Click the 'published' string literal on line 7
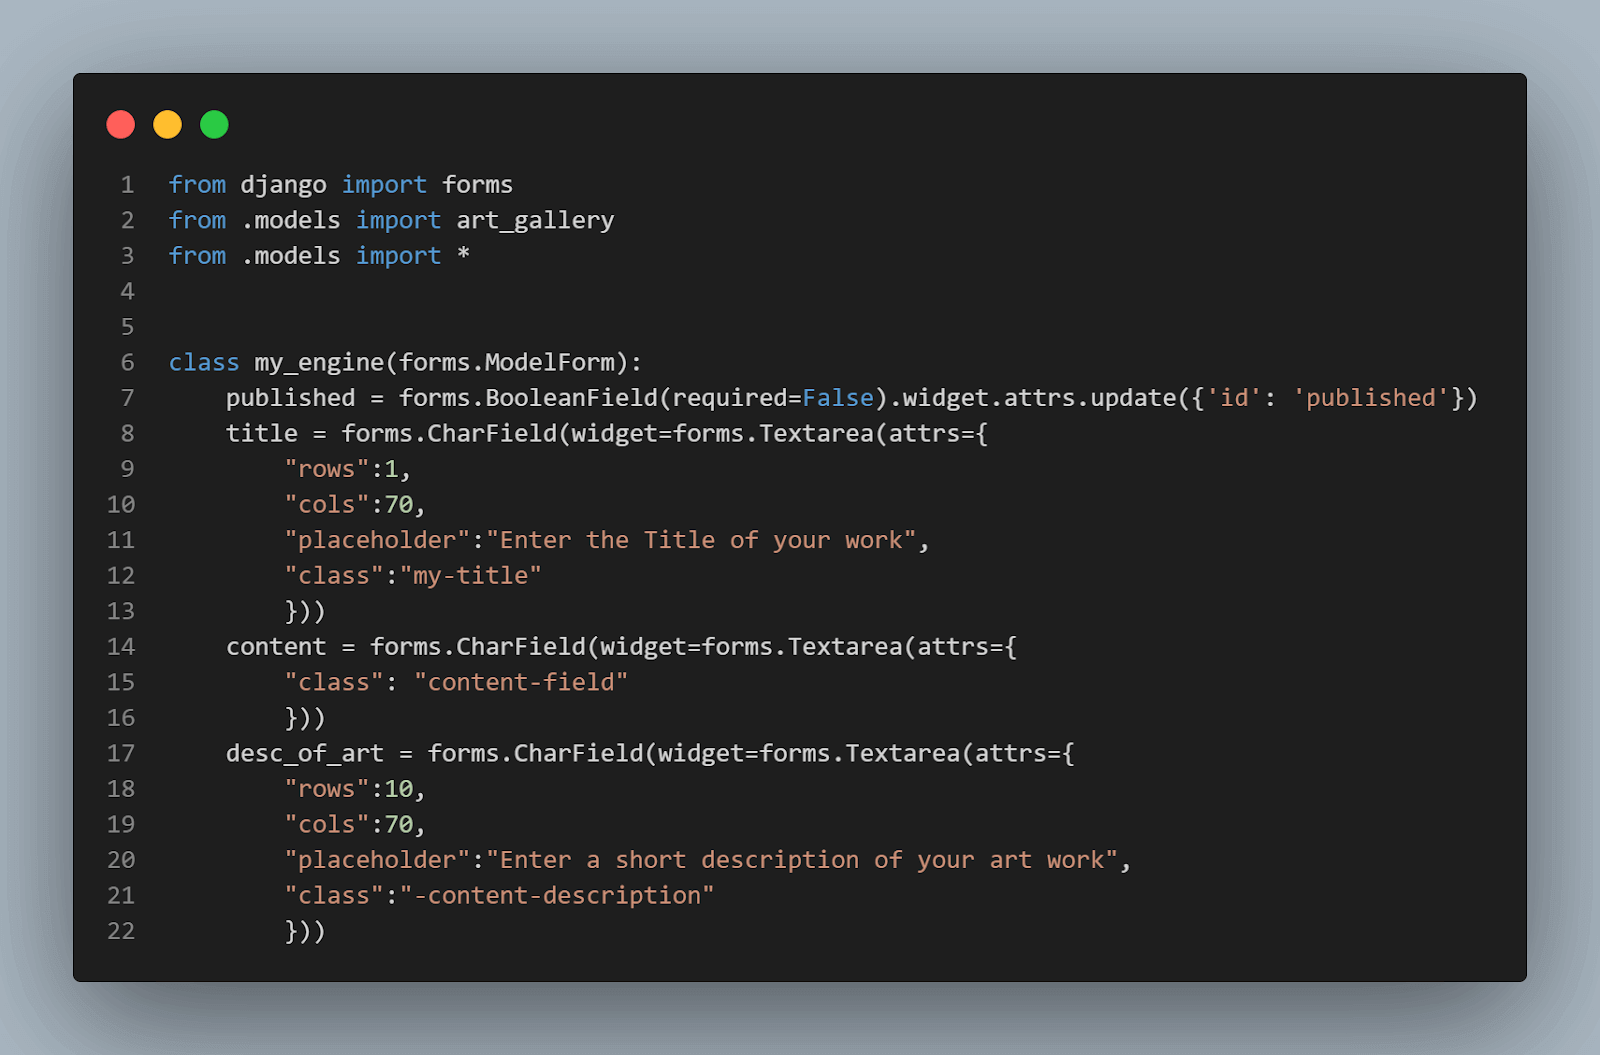 (1371, 398)
